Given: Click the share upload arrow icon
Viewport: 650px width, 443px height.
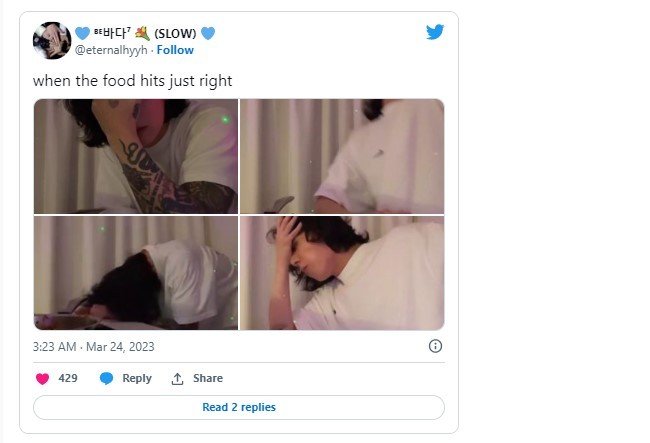Looking at the screenshot, I should click(x=178, y=379).
